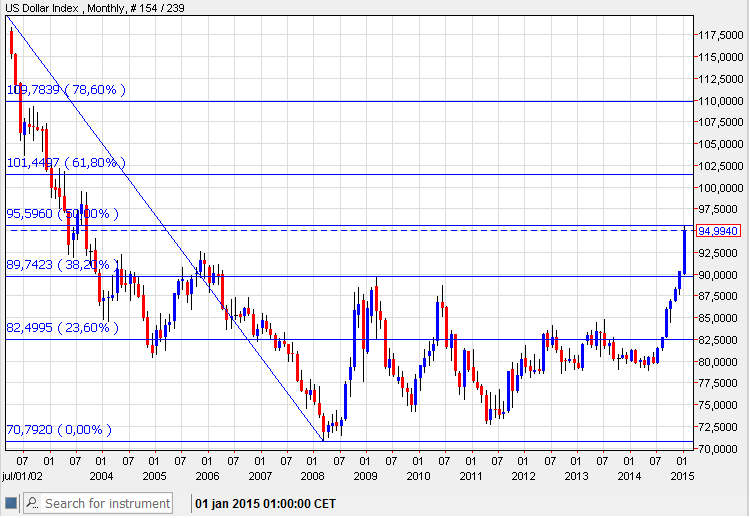Viewport: 750px width, 518px height.
Task: Click the 2004 year label on time axis
Action: click(102, 475)
